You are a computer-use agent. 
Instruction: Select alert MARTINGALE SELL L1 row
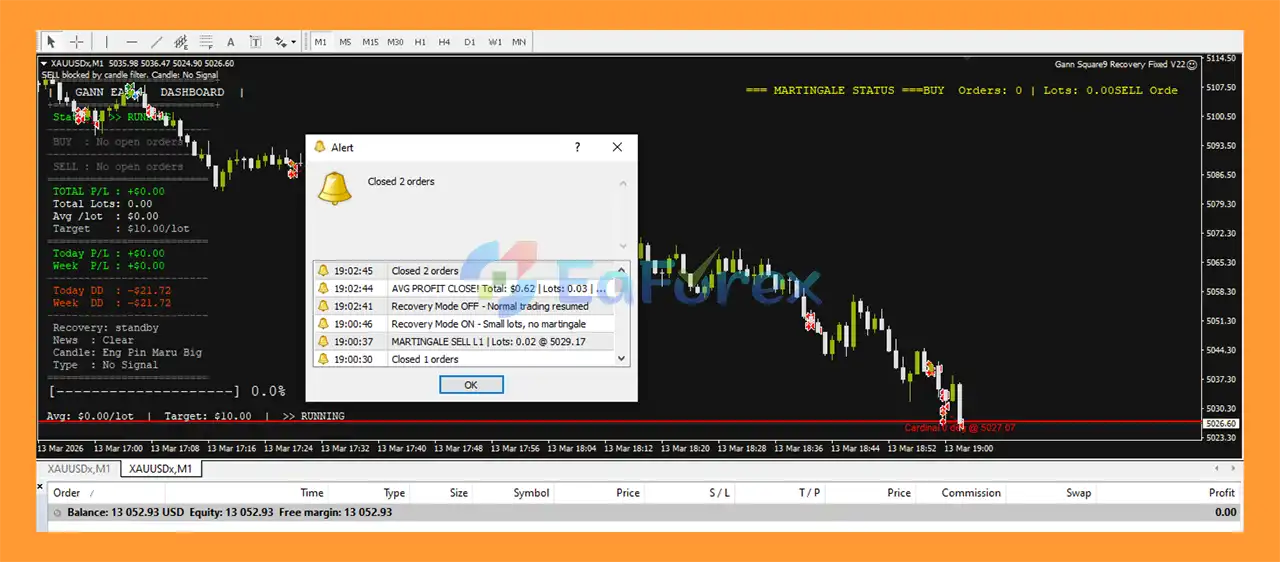point(464,341)
